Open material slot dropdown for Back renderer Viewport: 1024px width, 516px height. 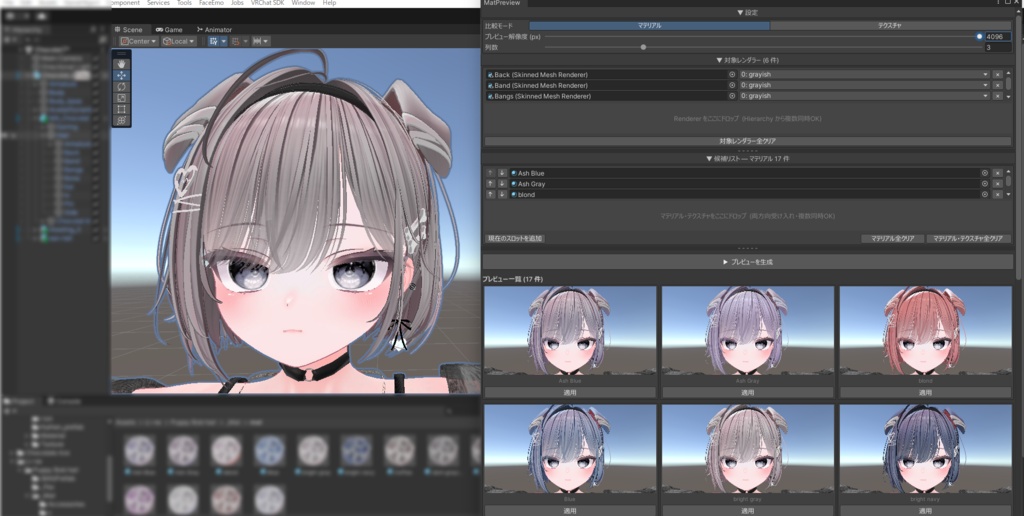pyautogui.click(x=865, y=74)
